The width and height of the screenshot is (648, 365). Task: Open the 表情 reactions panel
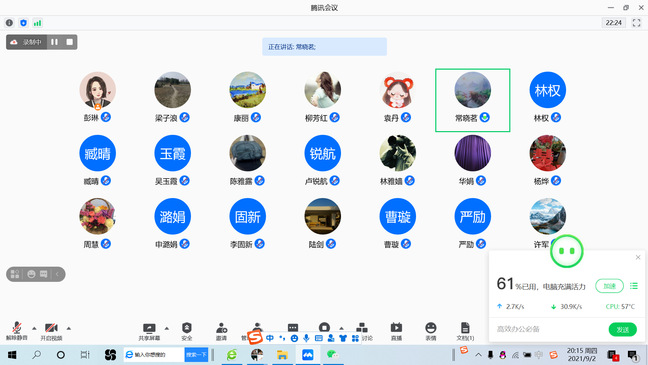point(431,331)
